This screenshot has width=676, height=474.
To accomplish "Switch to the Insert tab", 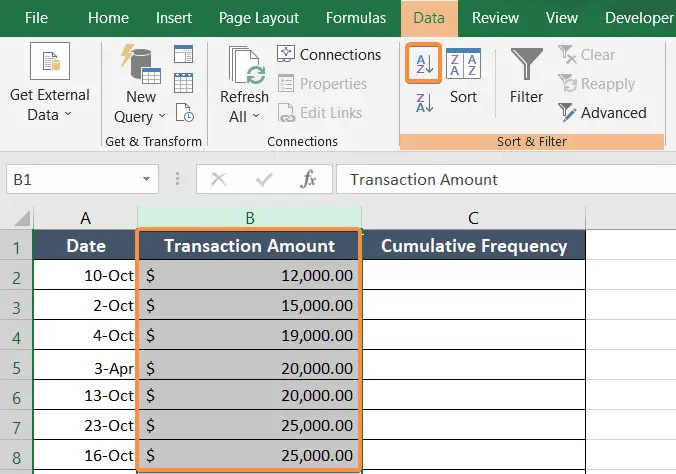I will click(174, 18).
